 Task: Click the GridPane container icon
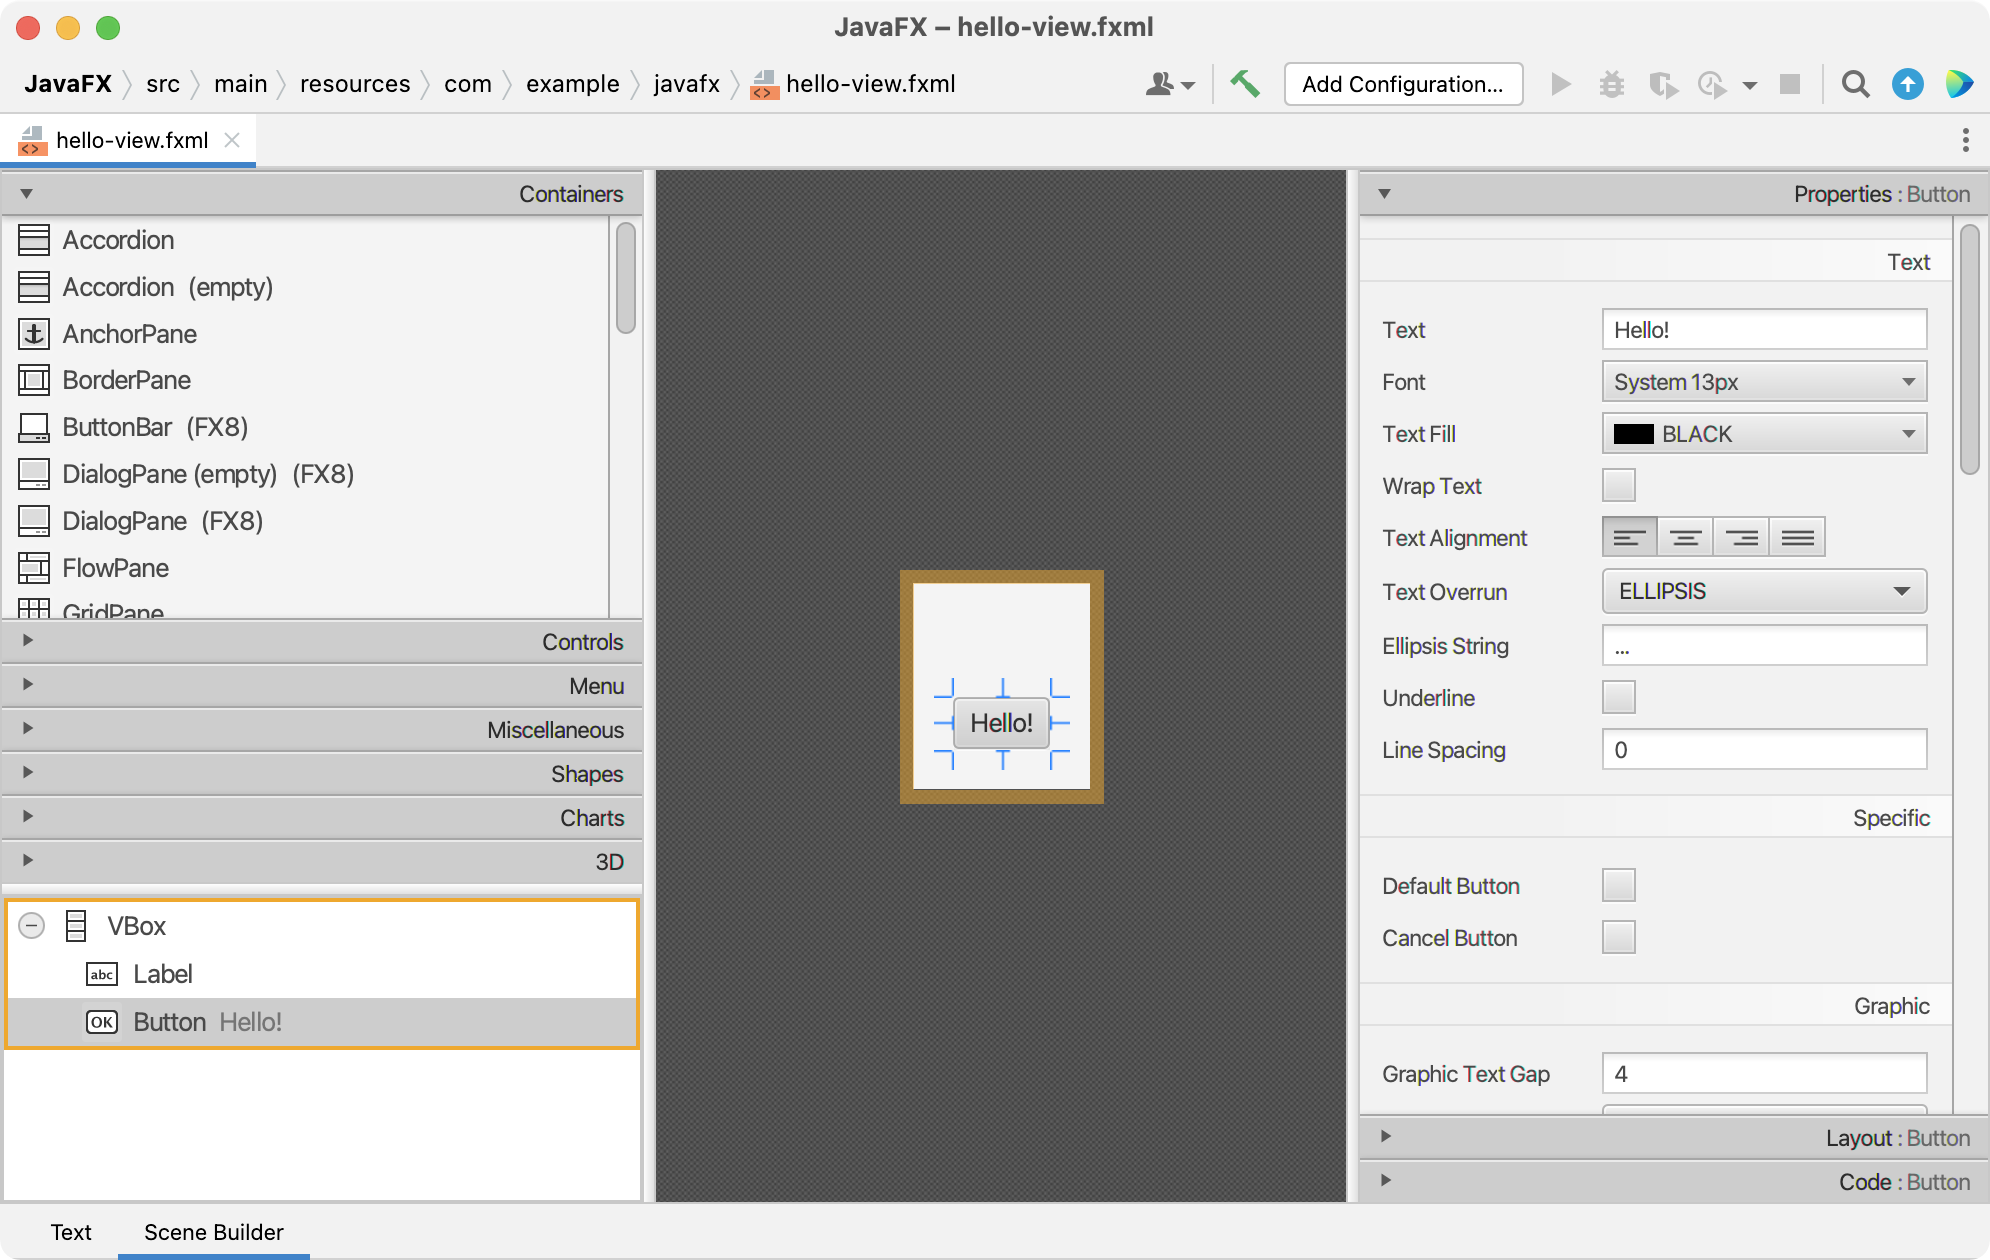point(32,612)
